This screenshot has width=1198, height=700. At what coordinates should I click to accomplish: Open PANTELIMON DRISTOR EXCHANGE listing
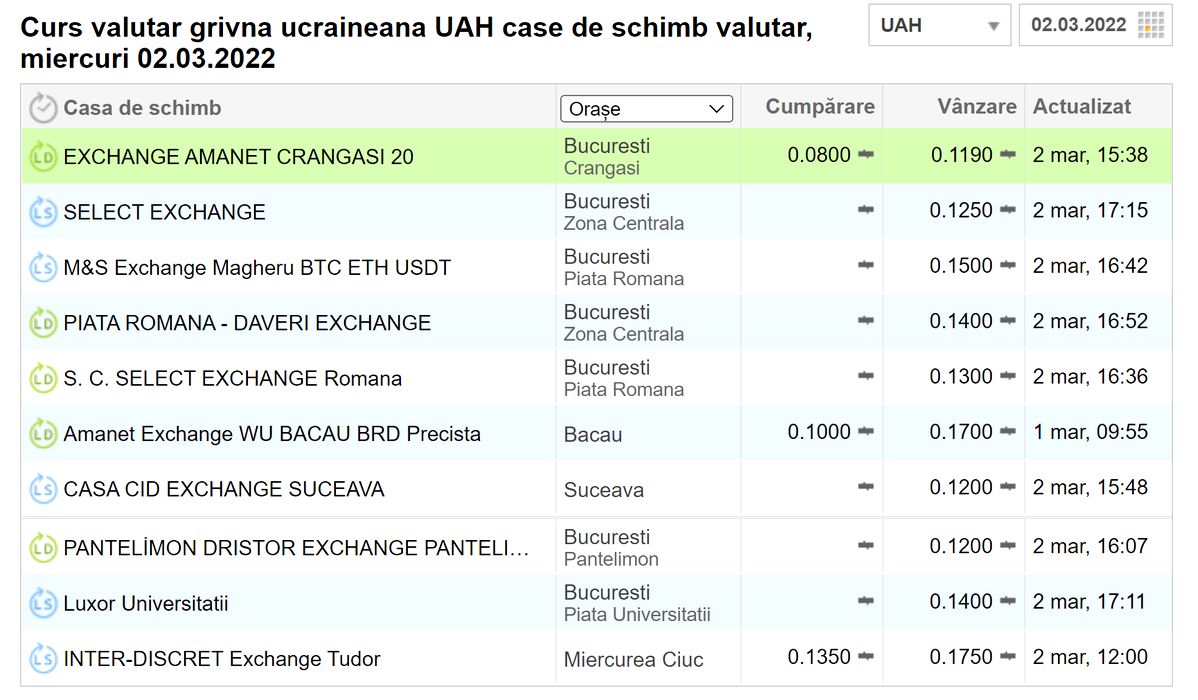296,548
